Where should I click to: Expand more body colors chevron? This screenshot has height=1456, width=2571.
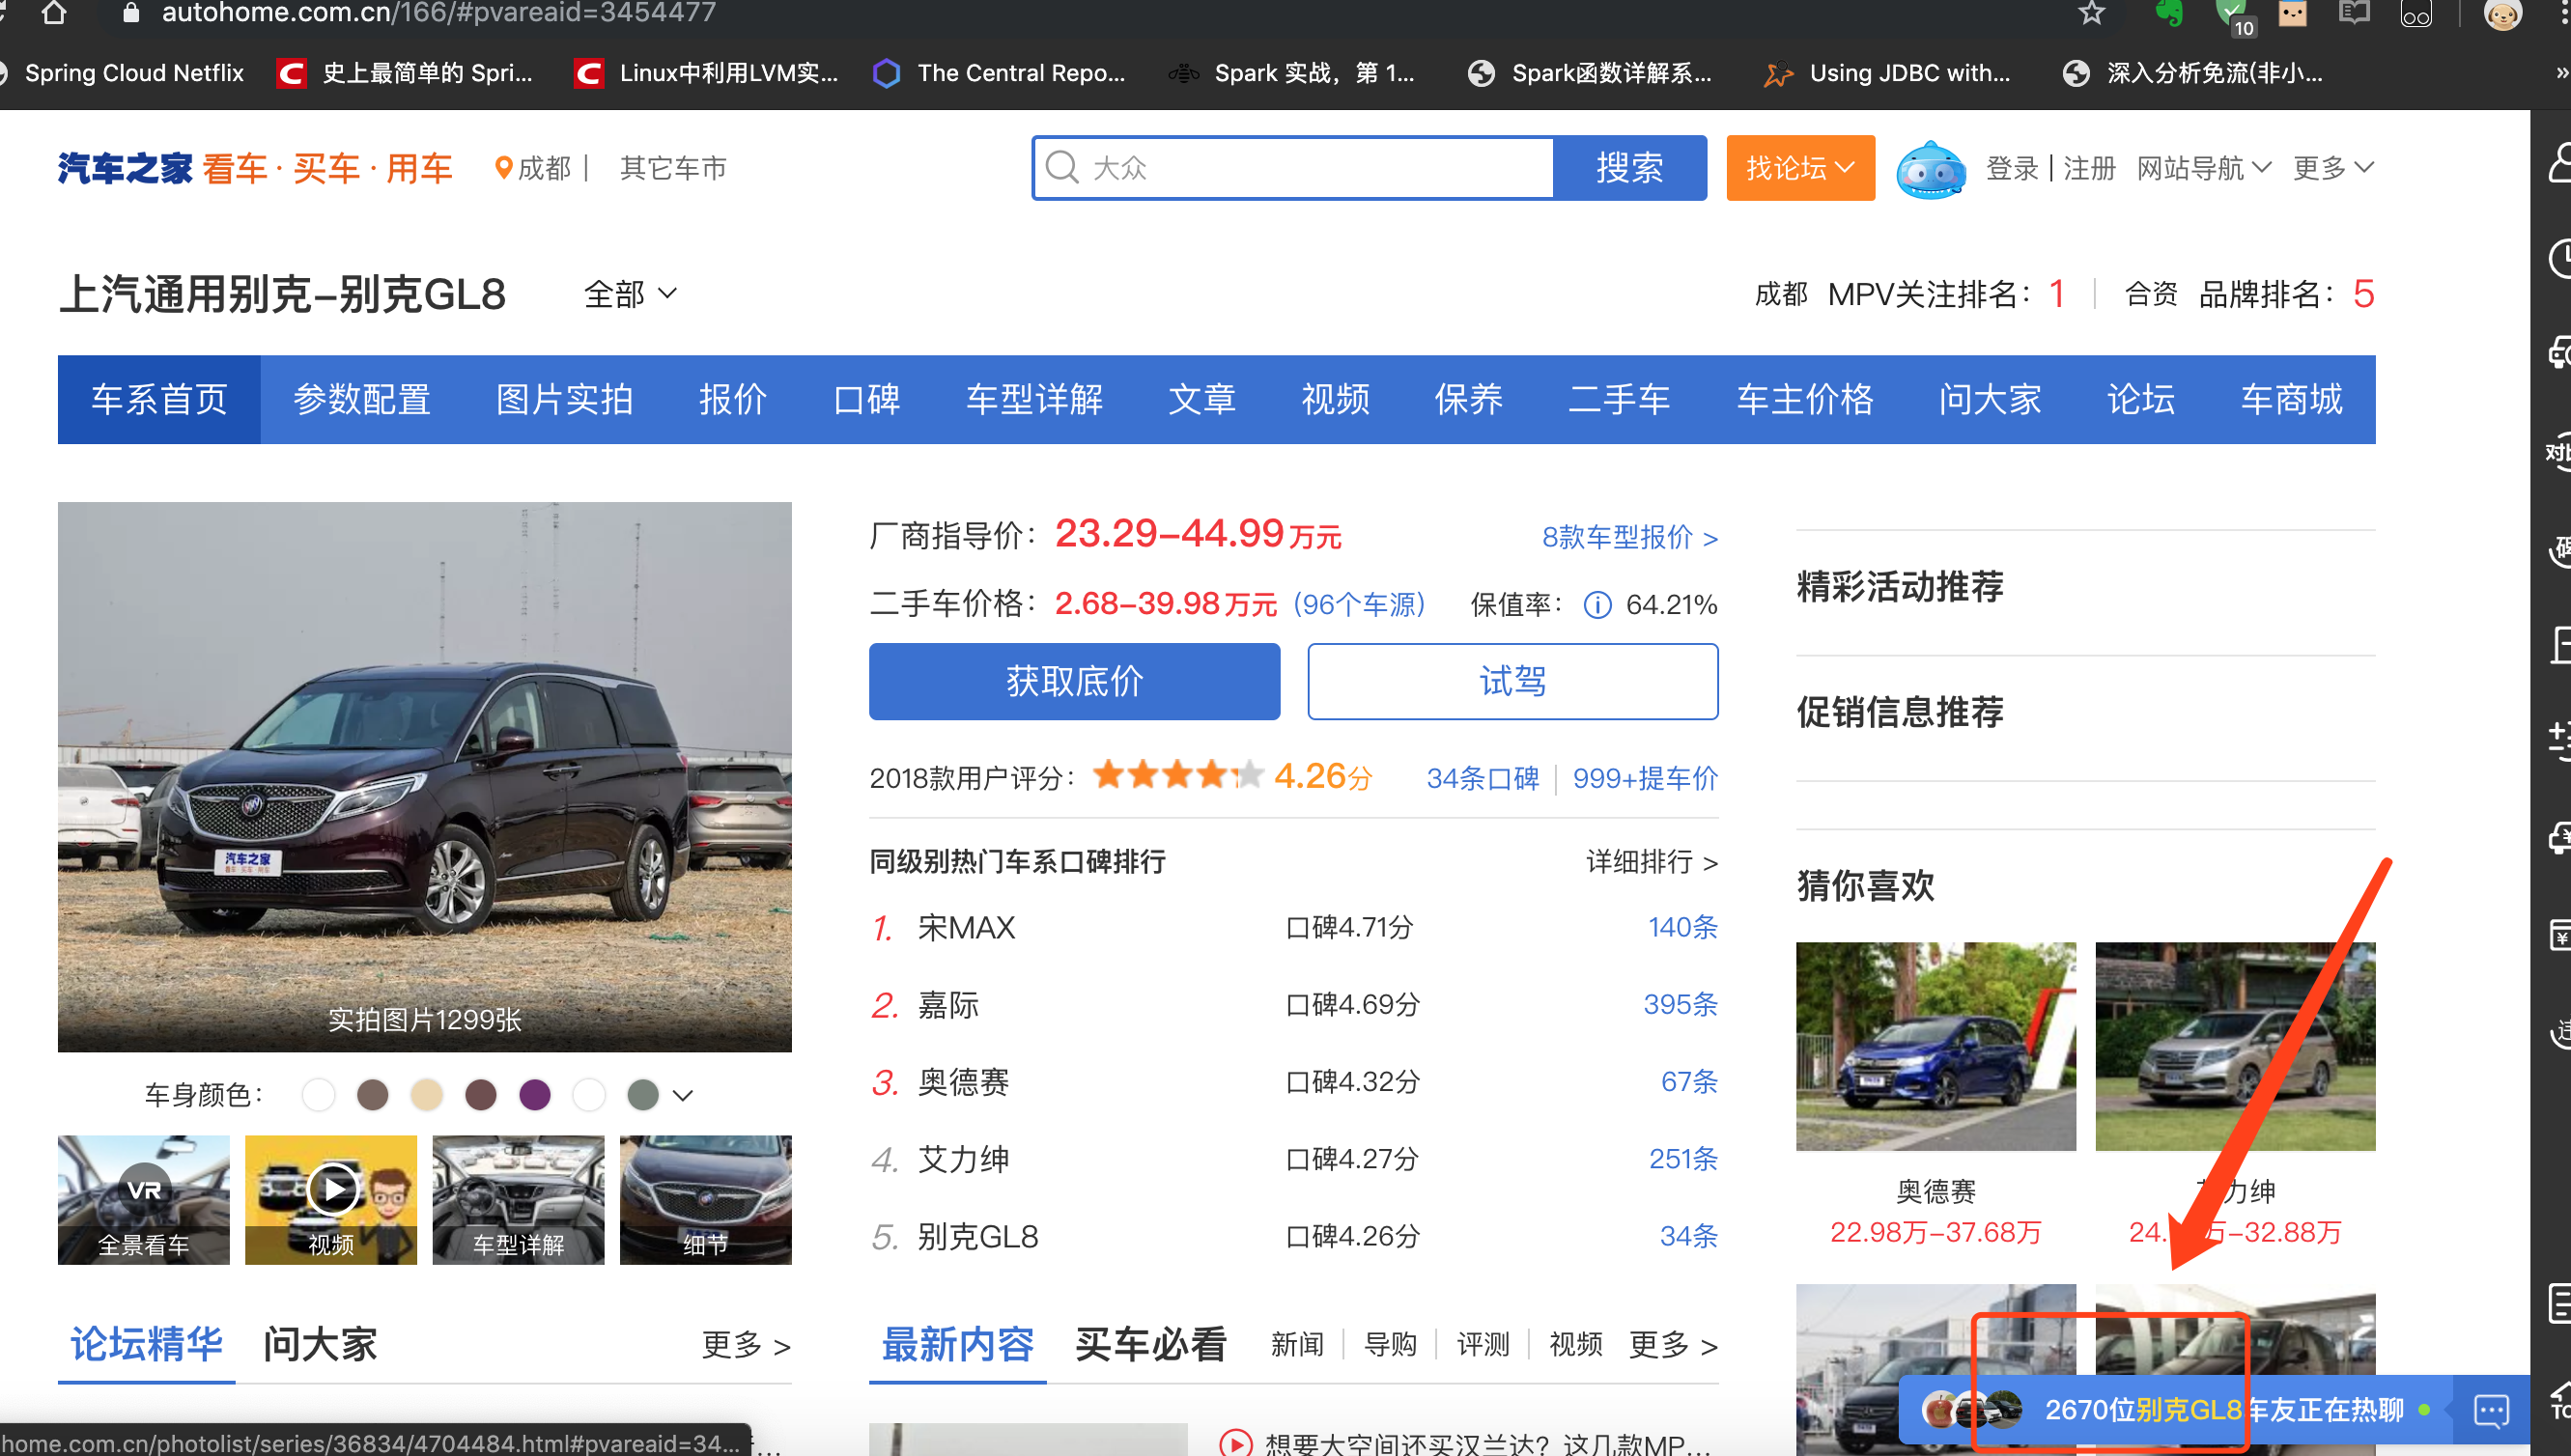[x=683, y=1096]
